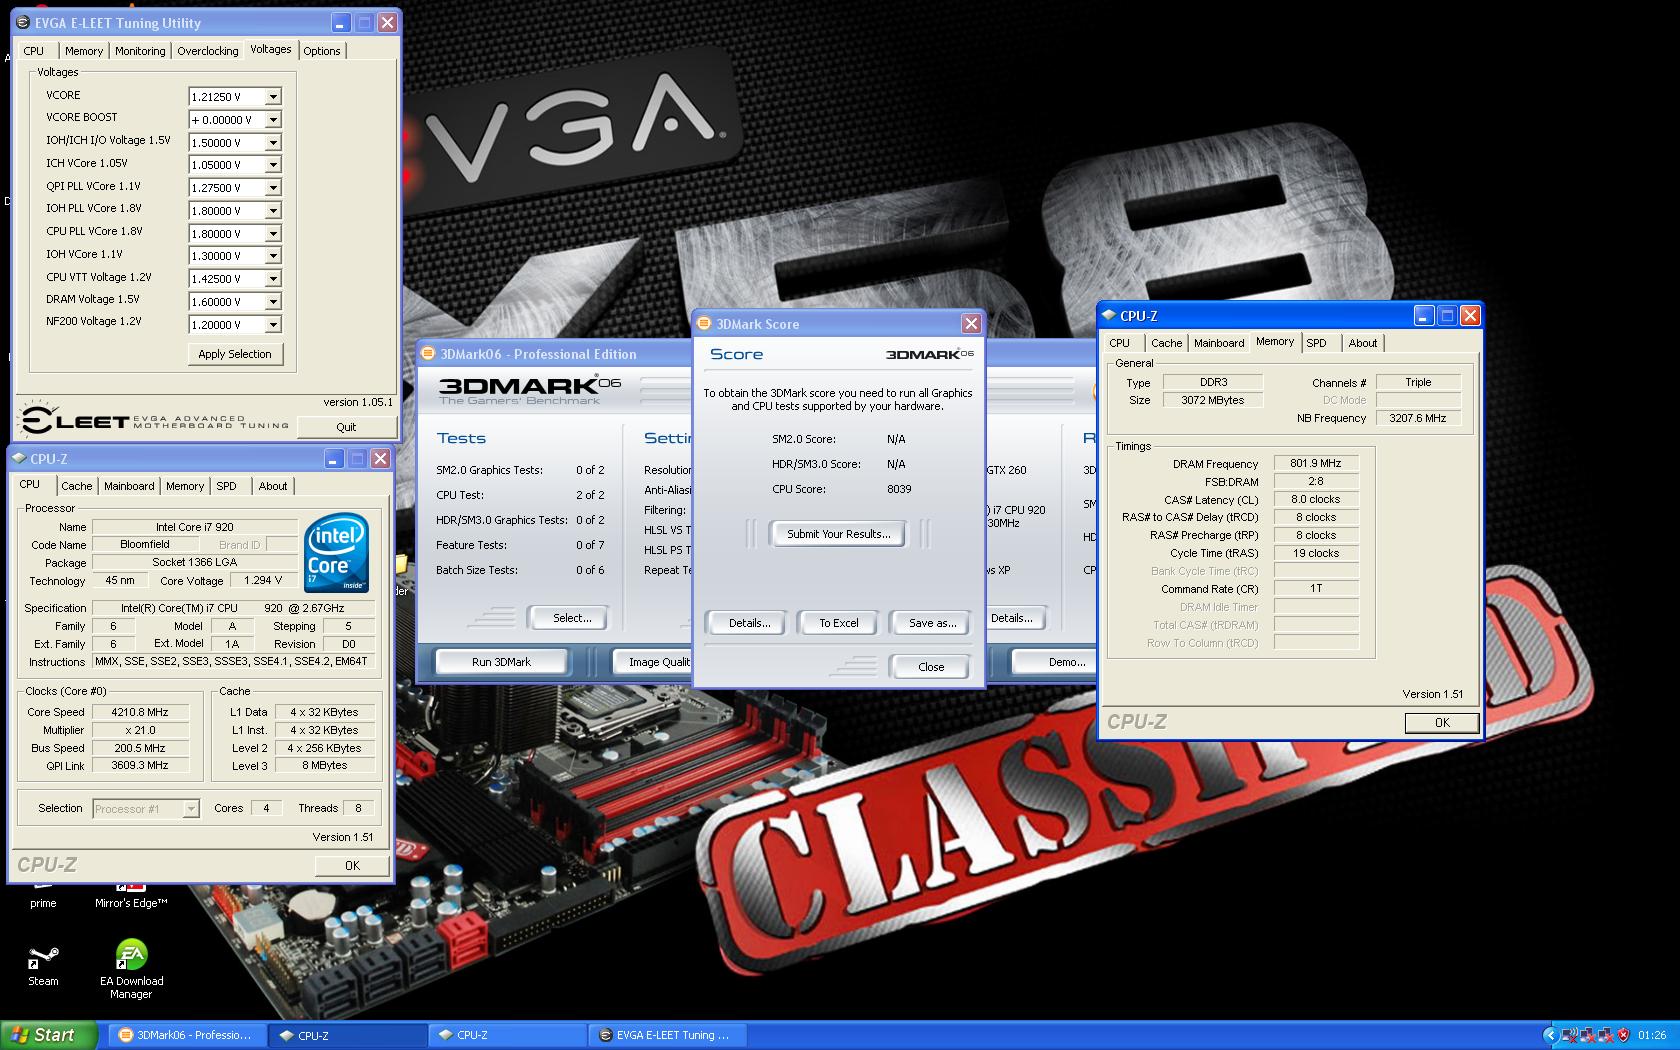
Task: Click the CPU Score value 8039
Action: click(899, 489)
